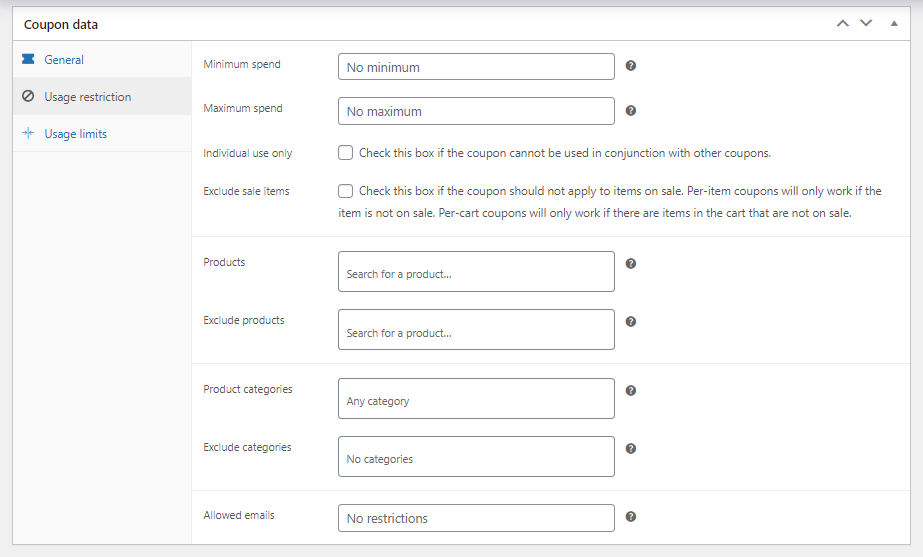Click the ticket icon next to General
The image size is (923, 557).
[x=28, y=59]
